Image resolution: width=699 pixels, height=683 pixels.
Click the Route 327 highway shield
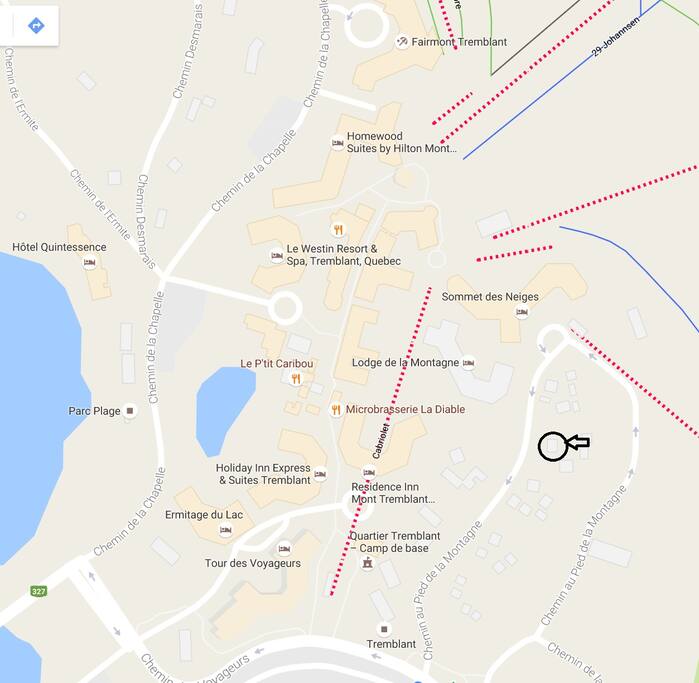pyautogui.click(x=39, y=591)
